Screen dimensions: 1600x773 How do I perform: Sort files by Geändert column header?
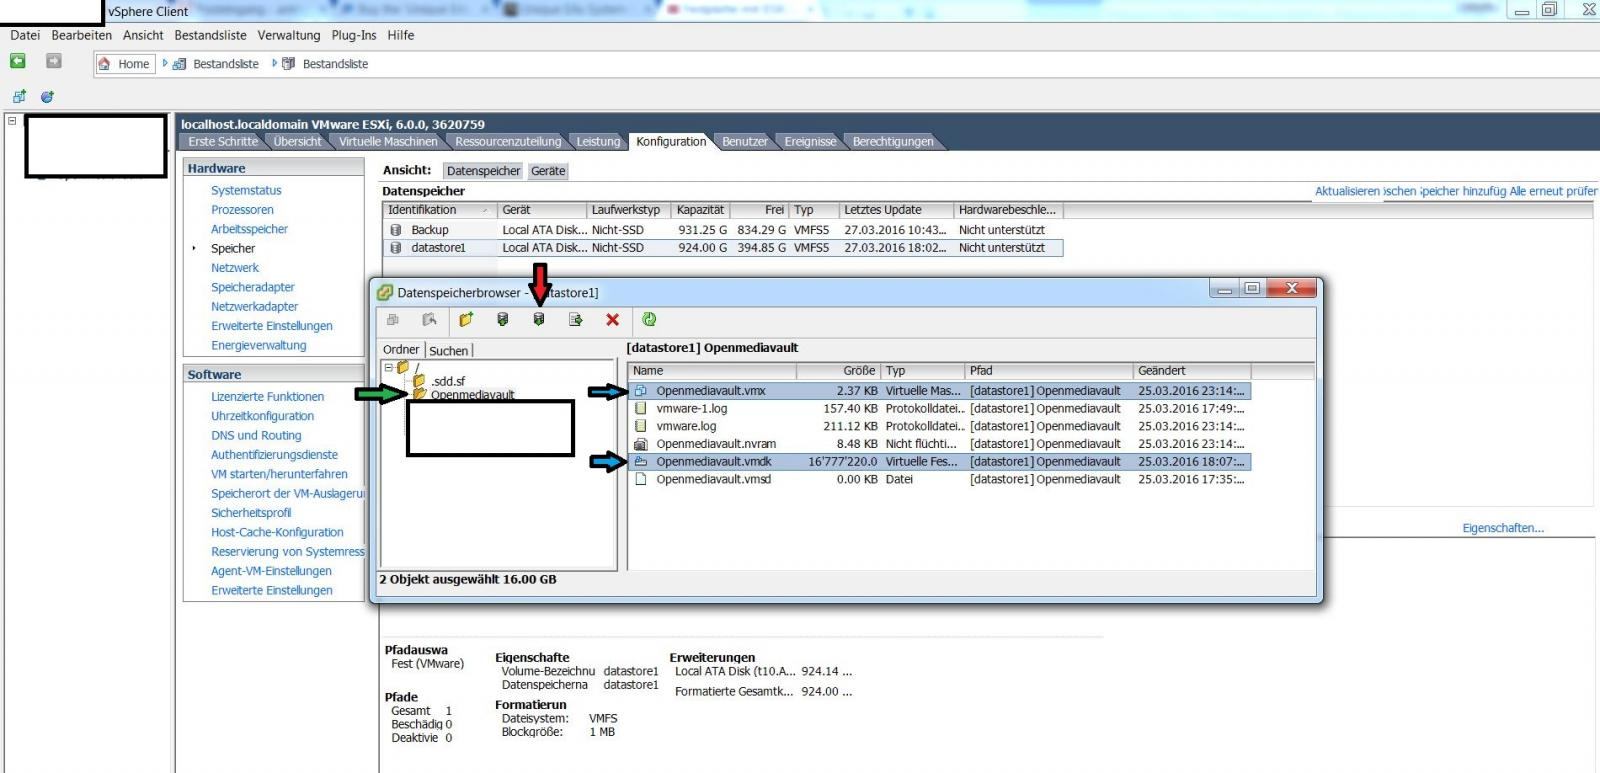click(x=1192, y=371)
